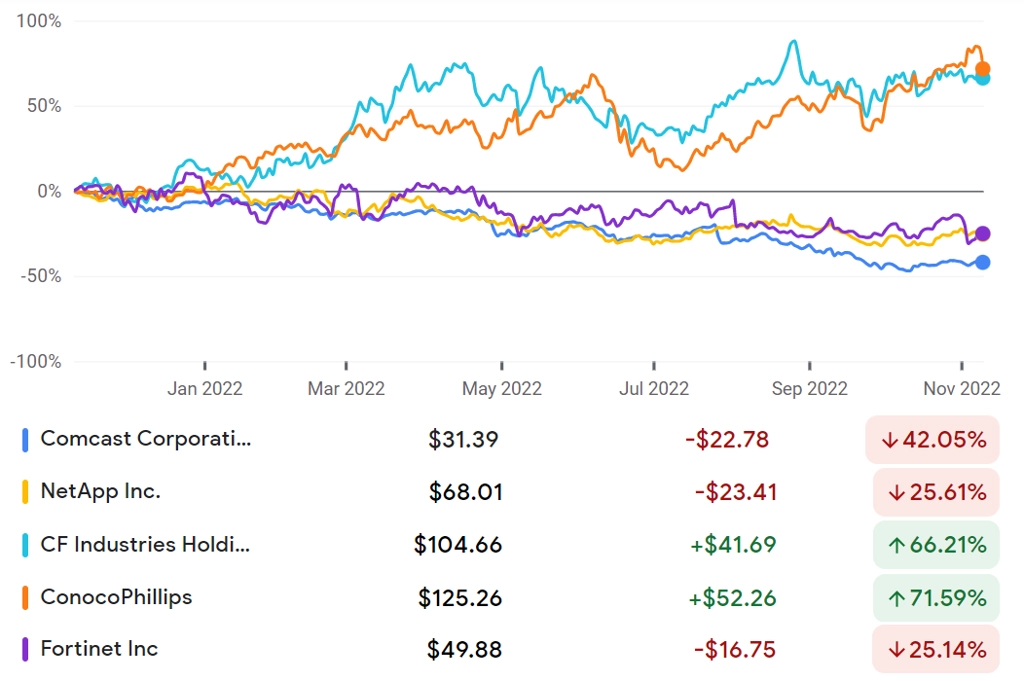Click the 25.14% down badge for Fortinet
Screen dimensions: 1024x681
point(936,650)
